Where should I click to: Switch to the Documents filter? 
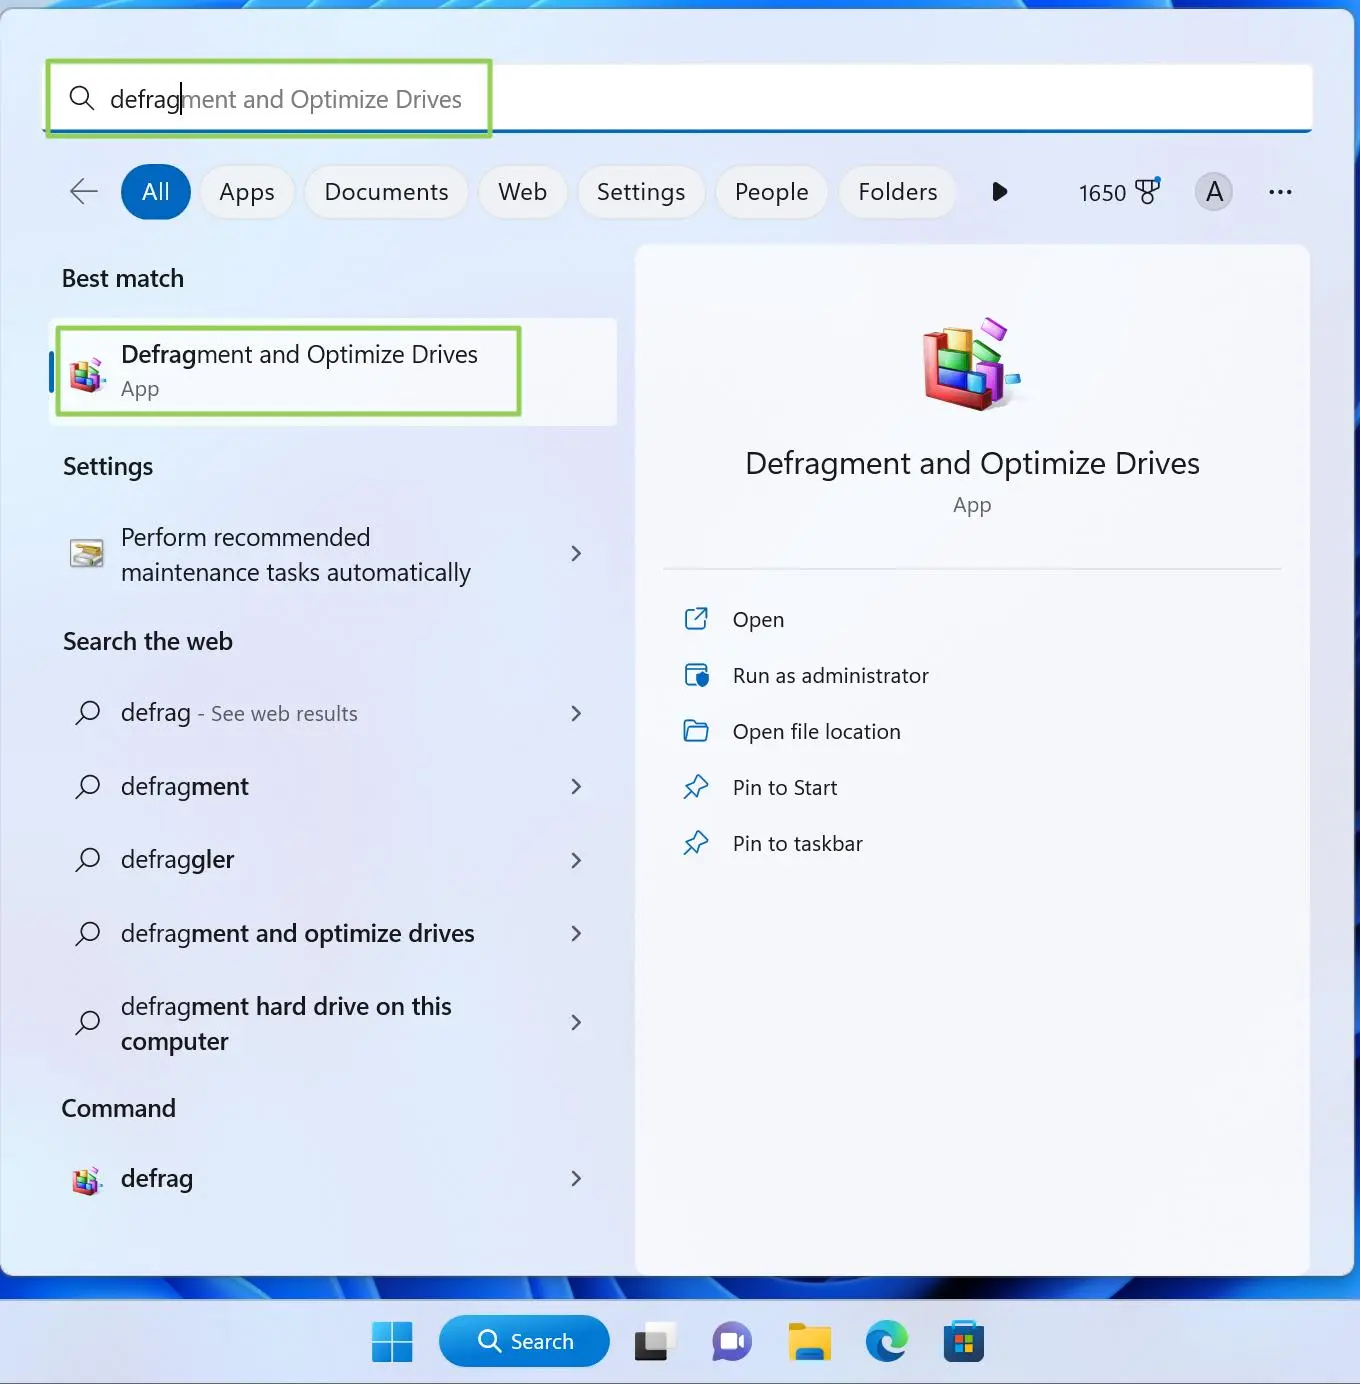click(386, 191)
